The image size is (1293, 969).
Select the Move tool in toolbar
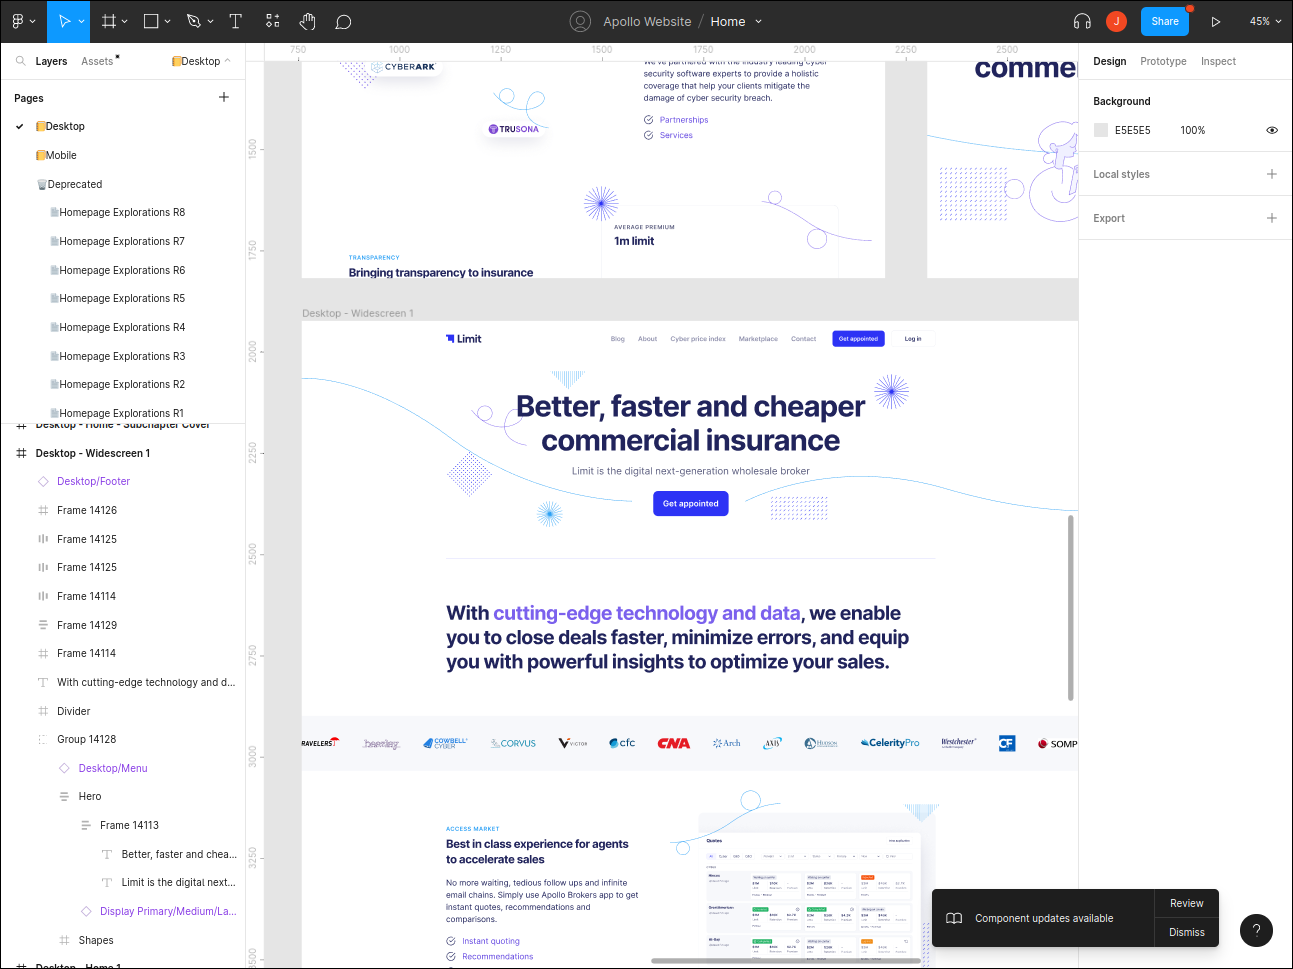point(64,21)
